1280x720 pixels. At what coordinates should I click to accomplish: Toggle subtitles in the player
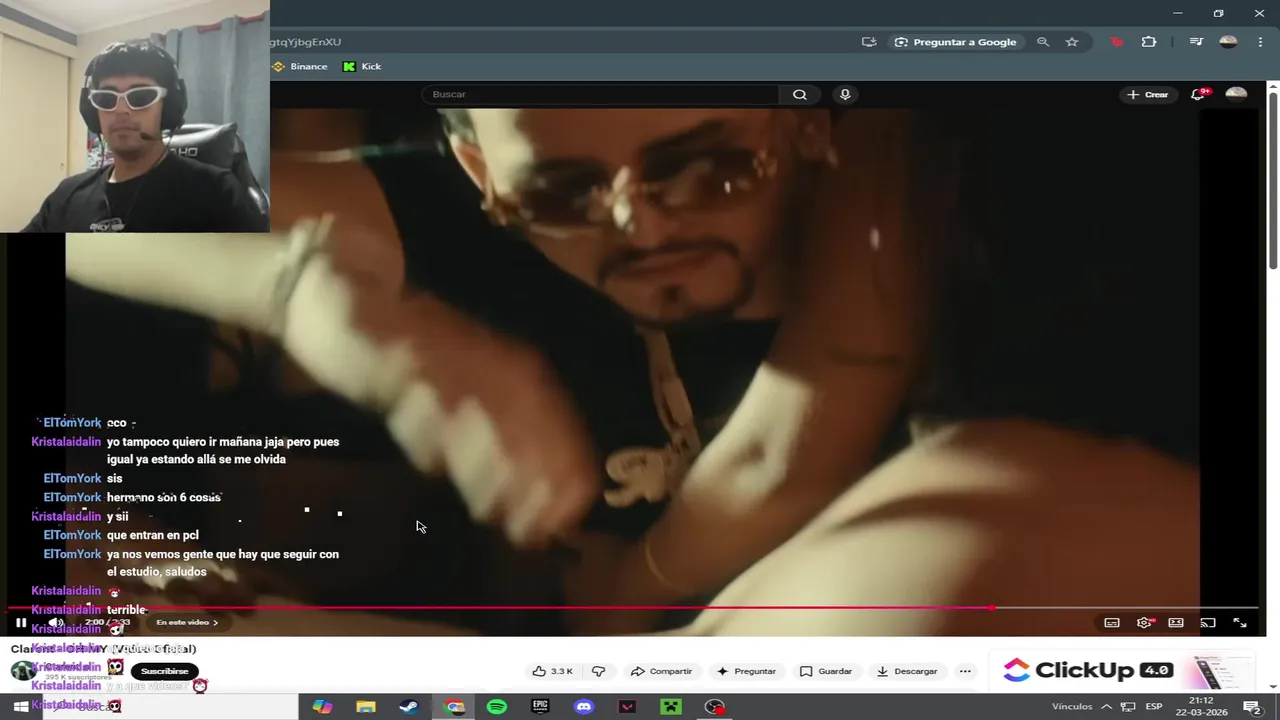(x=1112, y=622)
